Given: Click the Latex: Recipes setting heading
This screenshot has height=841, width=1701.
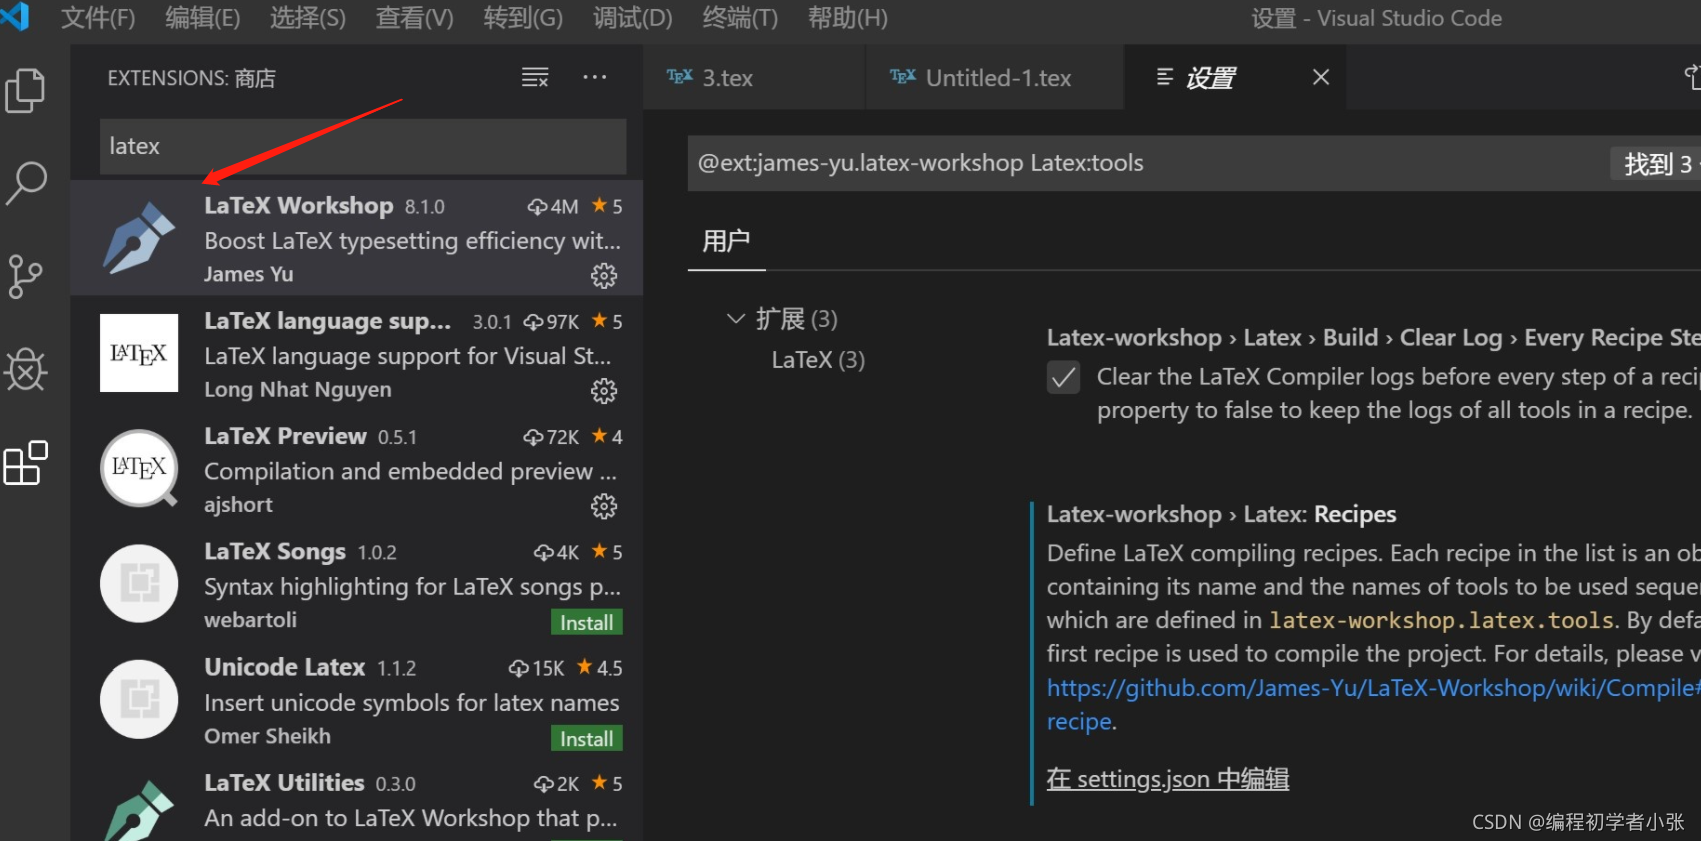Looking at the screenshot, I should point(1221,514).
